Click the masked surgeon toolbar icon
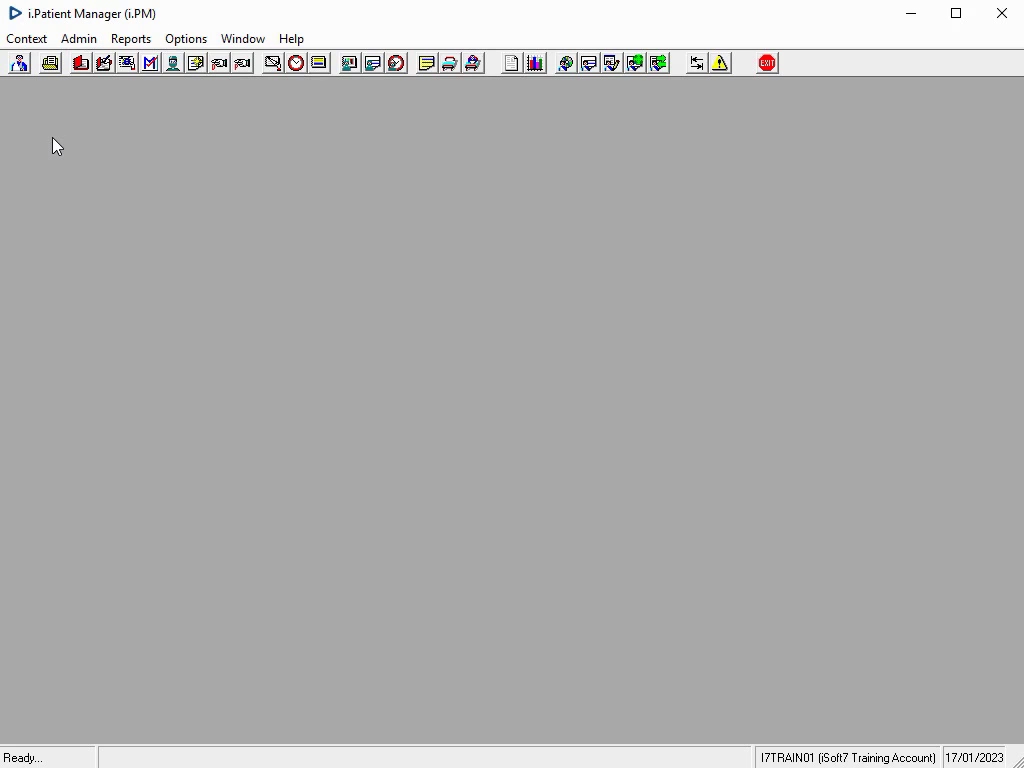Image resolution: width=1024 pixels, height=768 pixels. 173,63
